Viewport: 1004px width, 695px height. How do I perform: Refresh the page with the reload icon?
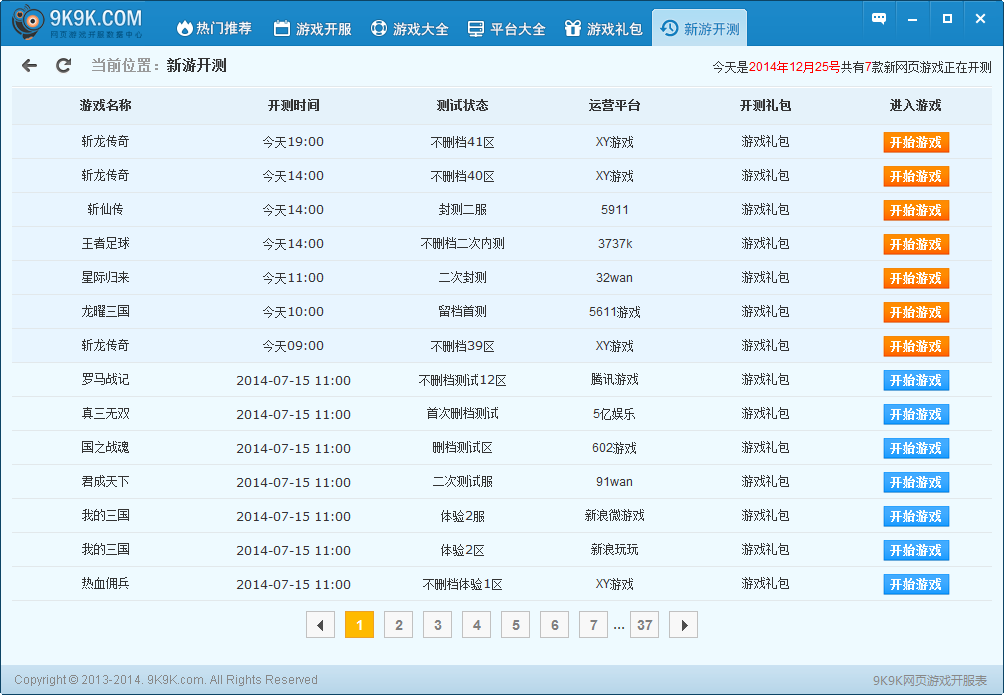pos(63,65)
